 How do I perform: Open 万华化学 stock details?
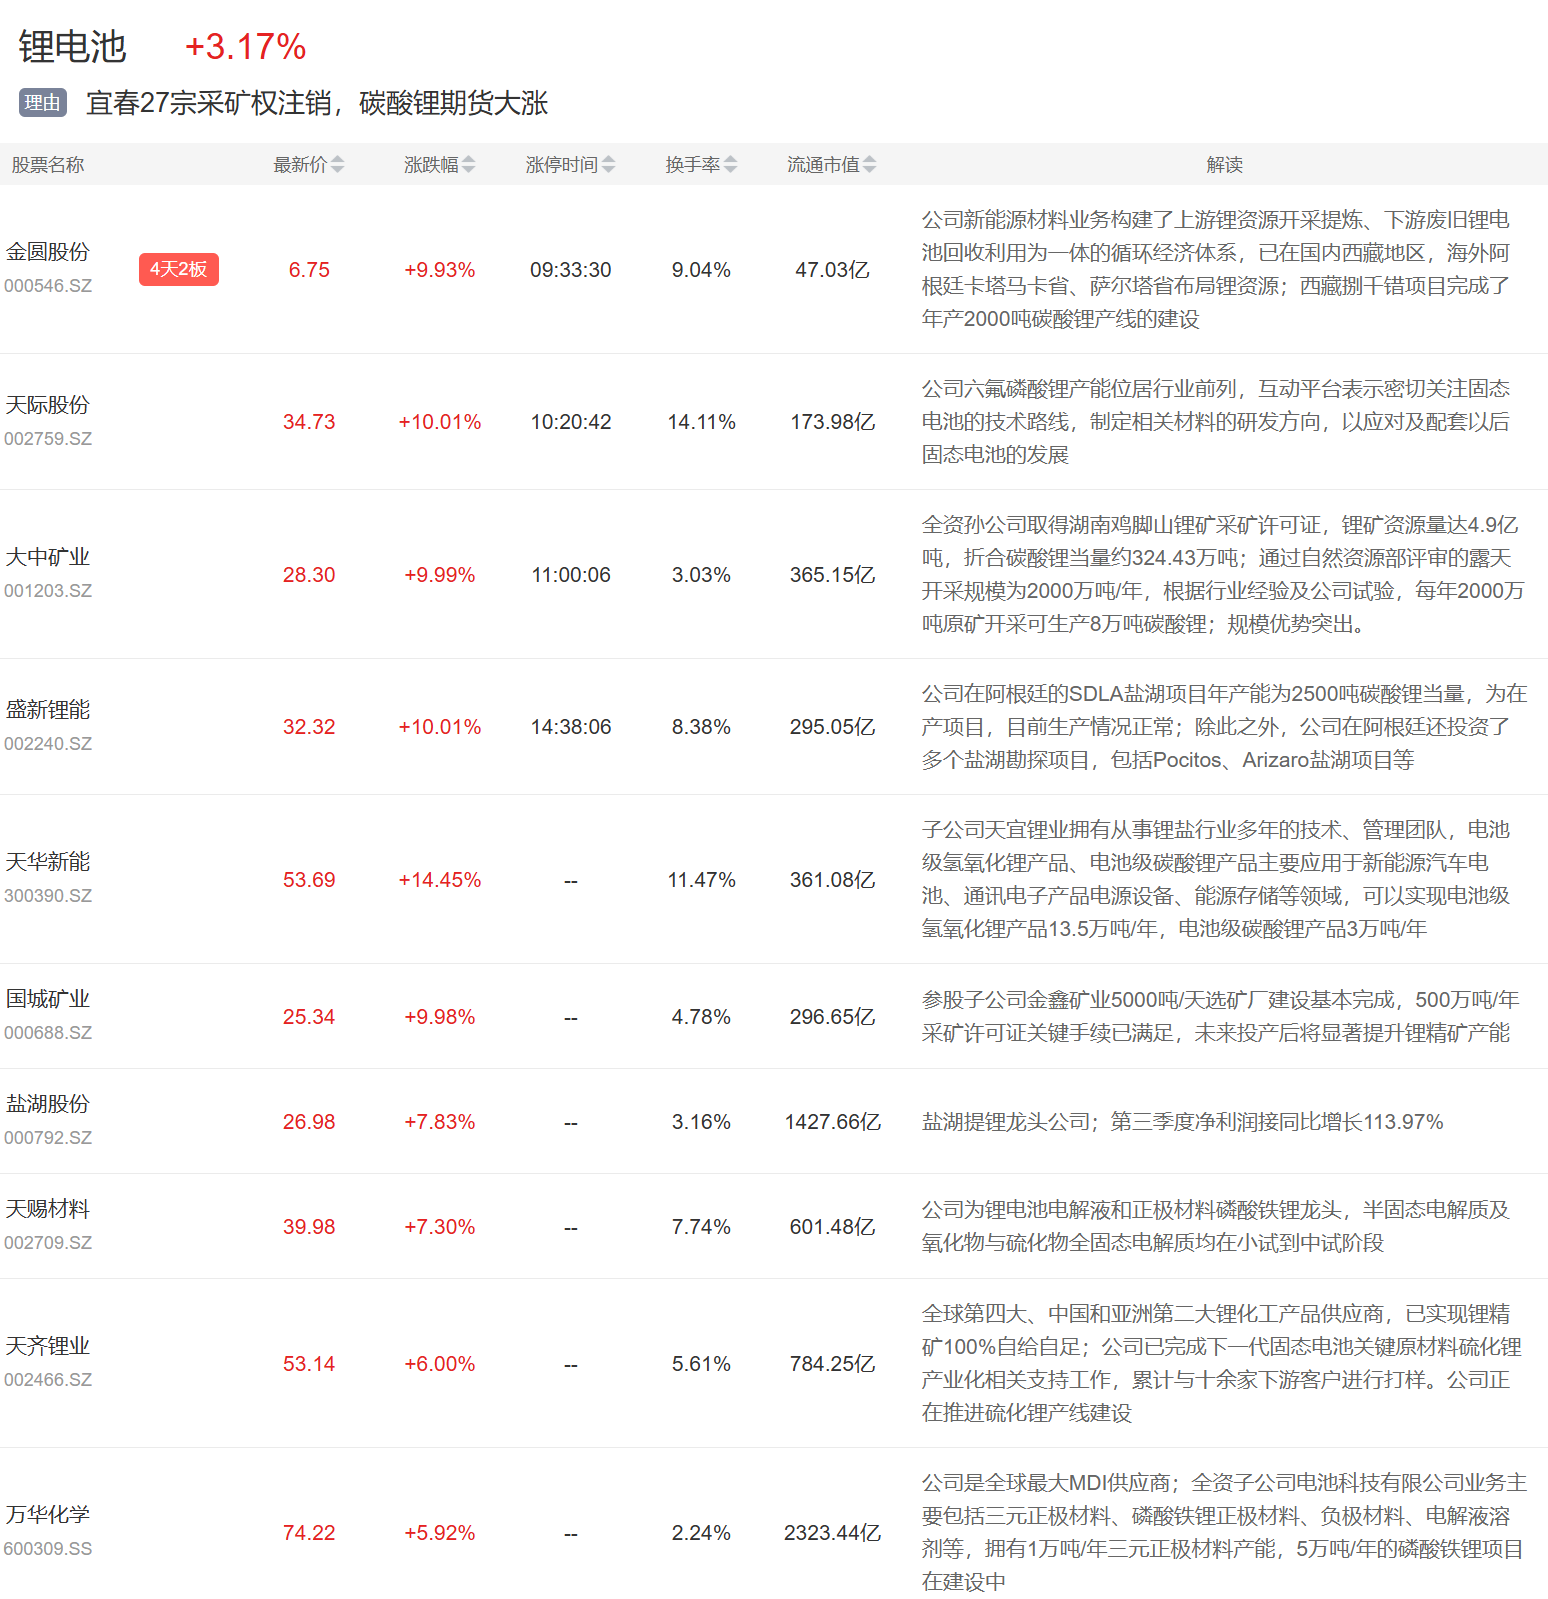(48, 1515)
